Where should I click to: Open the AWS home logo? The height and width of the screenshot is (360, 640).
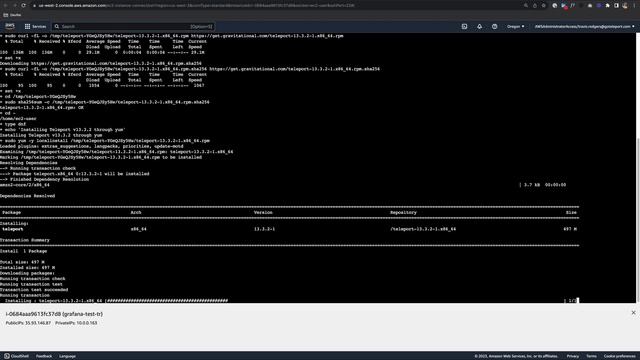tap(10, 26)
